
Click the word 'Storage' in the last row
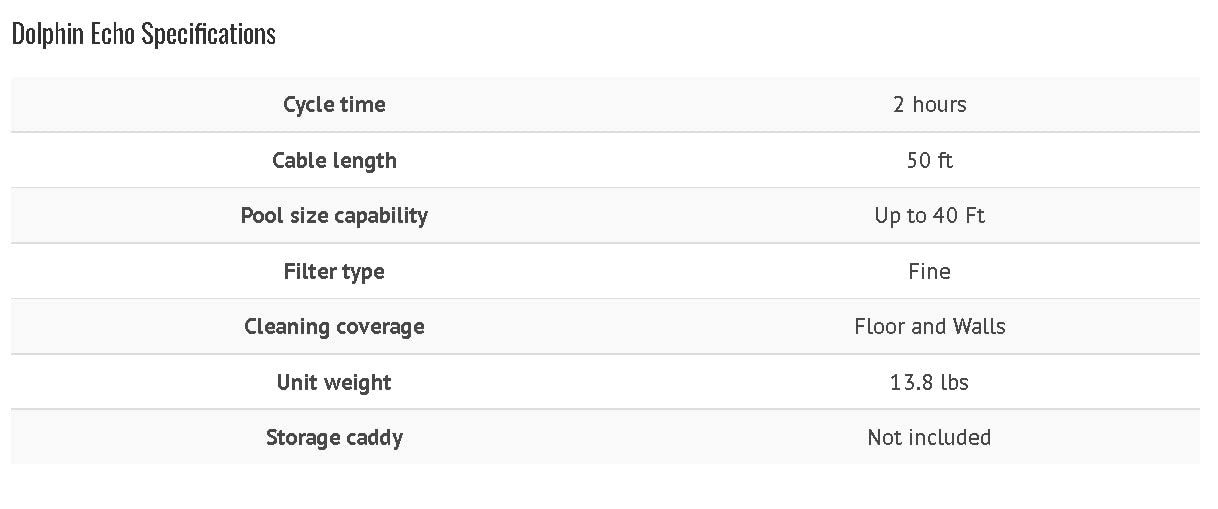pyautogui.click(x=303, y=437)
